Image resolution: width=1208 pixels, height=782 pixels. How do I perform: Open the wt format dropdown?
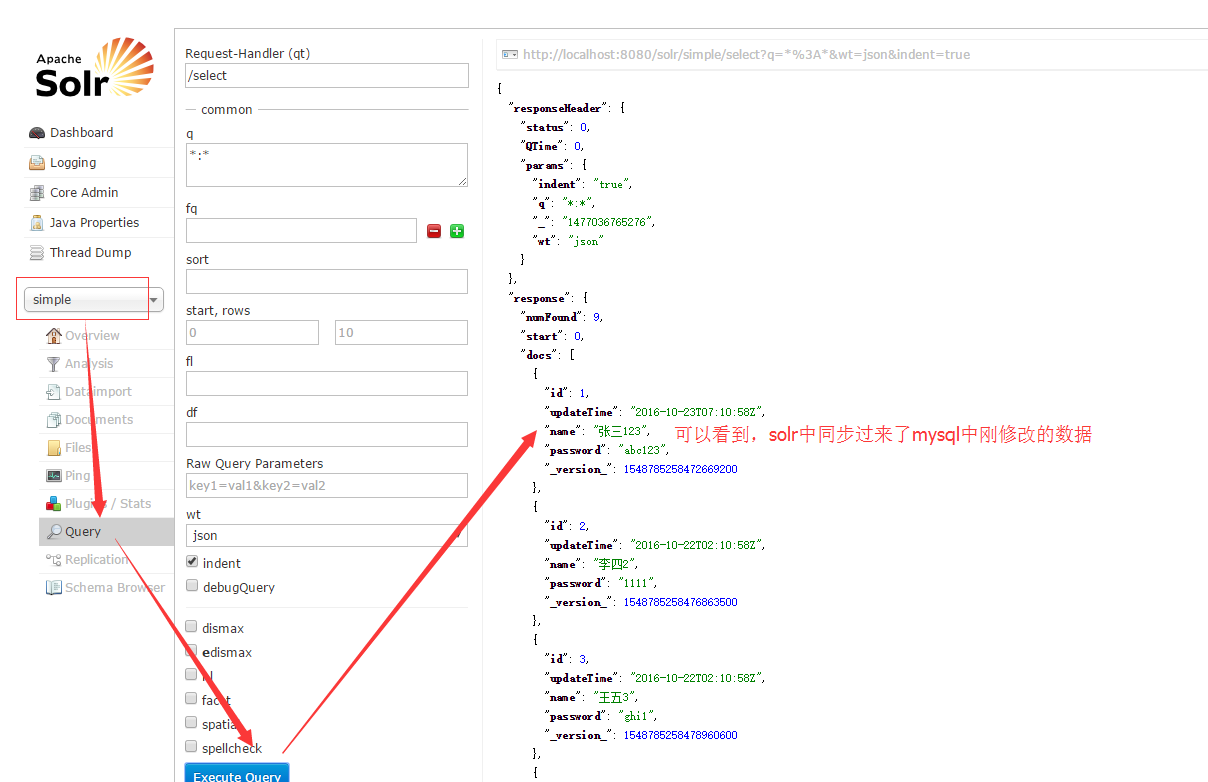(x=327, y=535)
